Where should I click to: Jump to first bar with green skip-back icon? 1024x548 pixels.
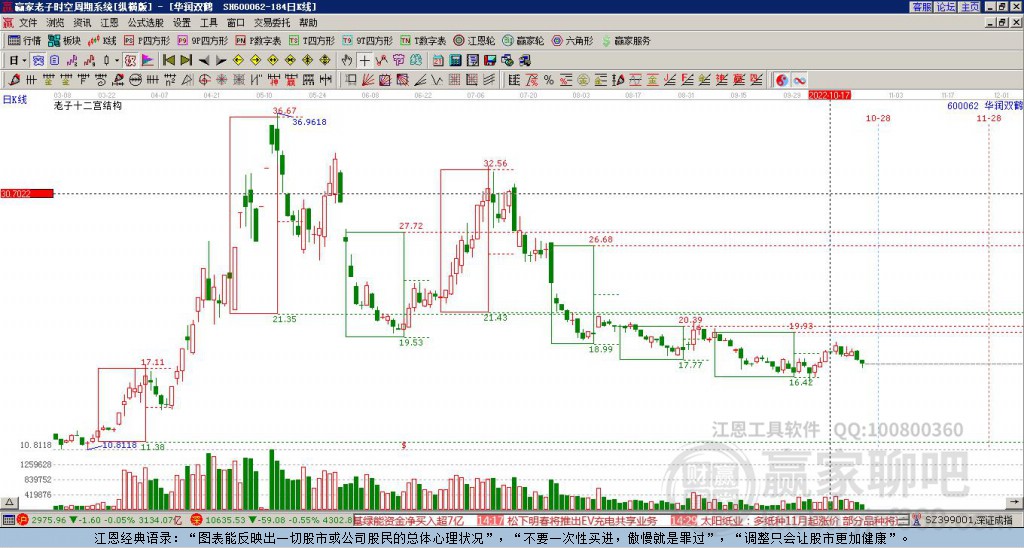coord(168,61)
